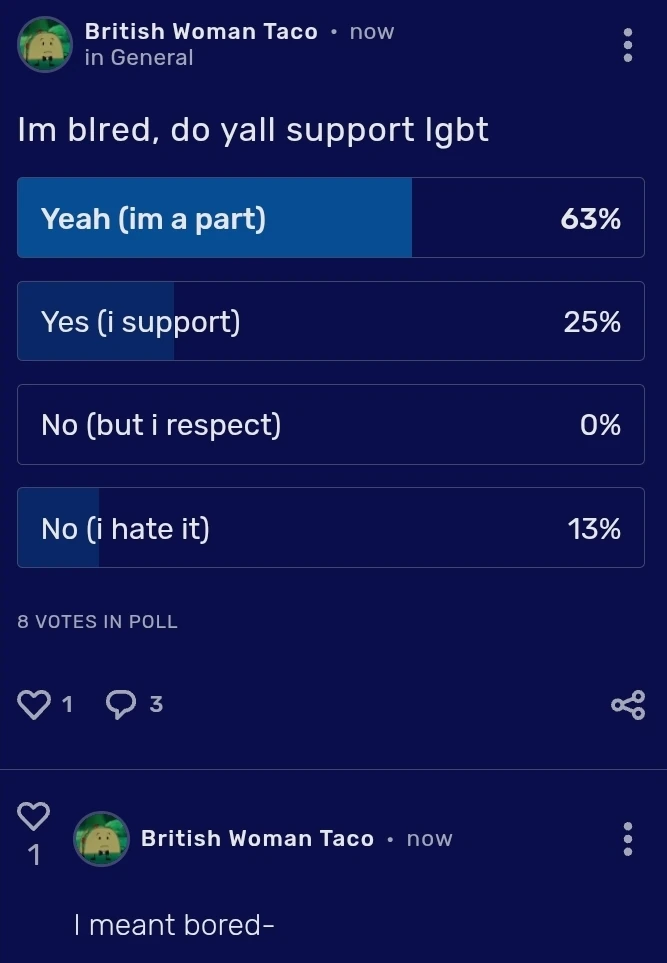
Task: Share the poll post
Action: (x=628, y=705)
